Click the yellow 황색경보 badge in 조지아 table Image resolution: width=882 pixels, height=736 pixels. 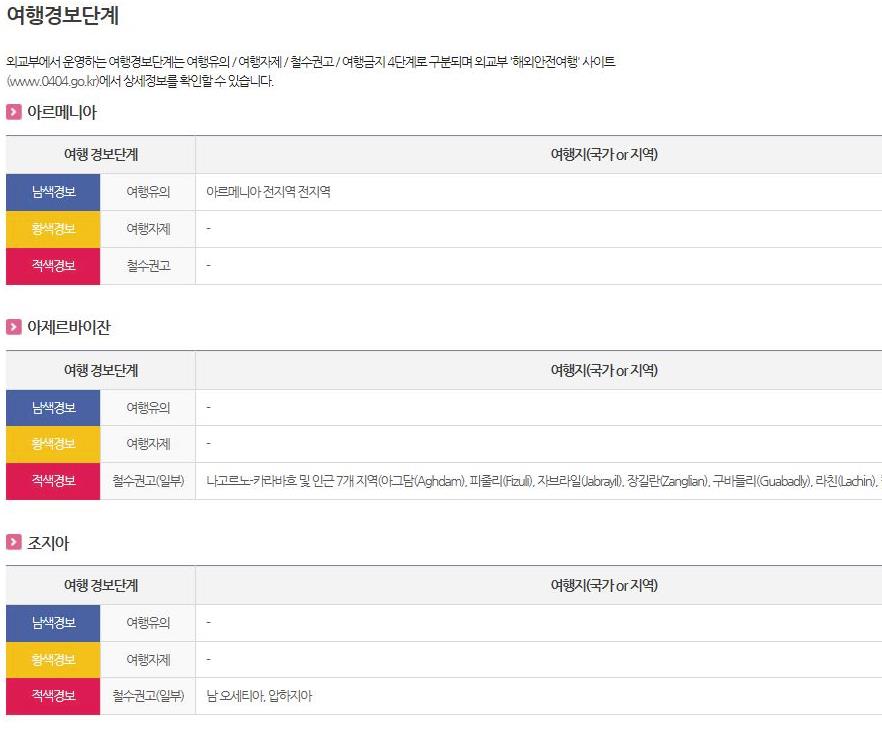[53, 659]
